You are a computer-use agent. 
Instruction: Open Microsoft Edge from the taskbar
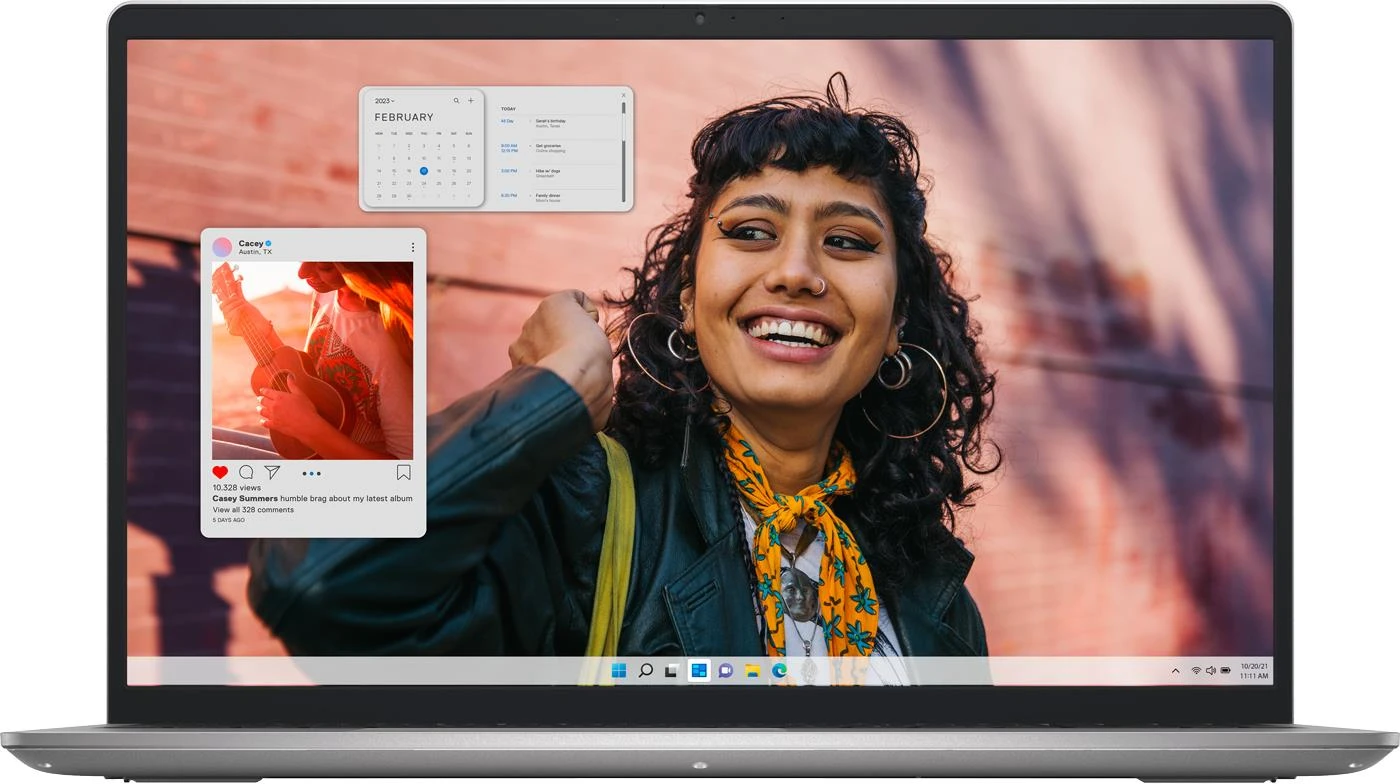779,670
